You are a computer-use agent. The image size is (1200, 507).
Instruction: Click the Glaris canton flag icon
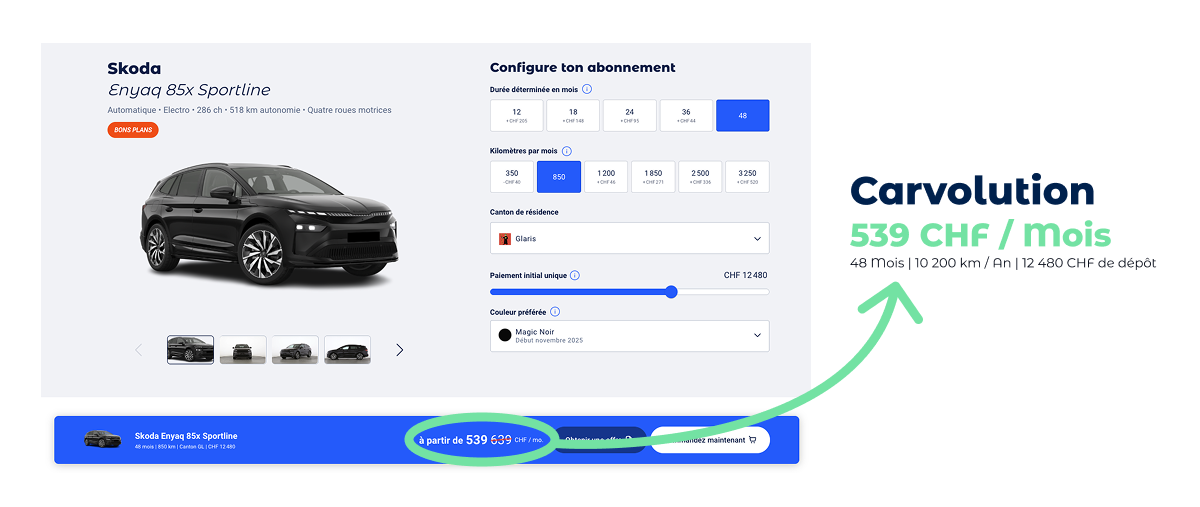click(506, 239)
